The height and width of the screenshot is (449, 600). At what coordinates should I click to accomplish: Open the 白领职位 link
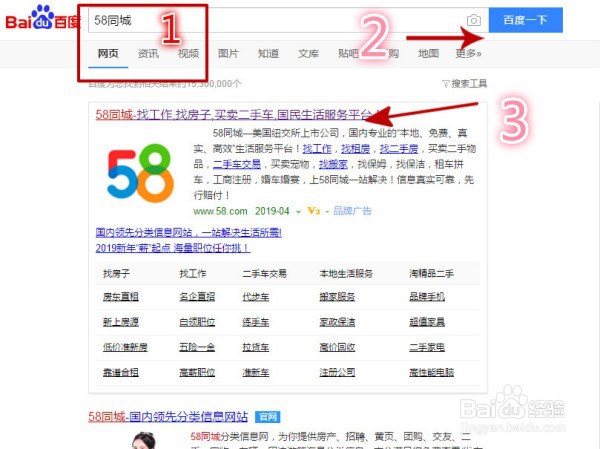[197, 322]
